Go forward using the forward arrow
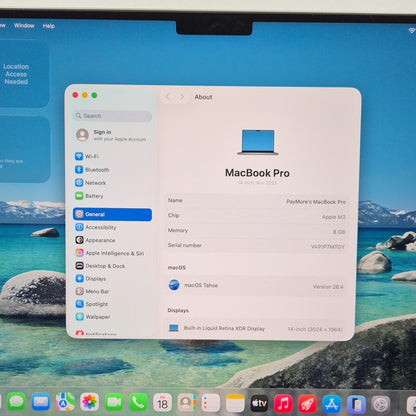 point(182,97)
